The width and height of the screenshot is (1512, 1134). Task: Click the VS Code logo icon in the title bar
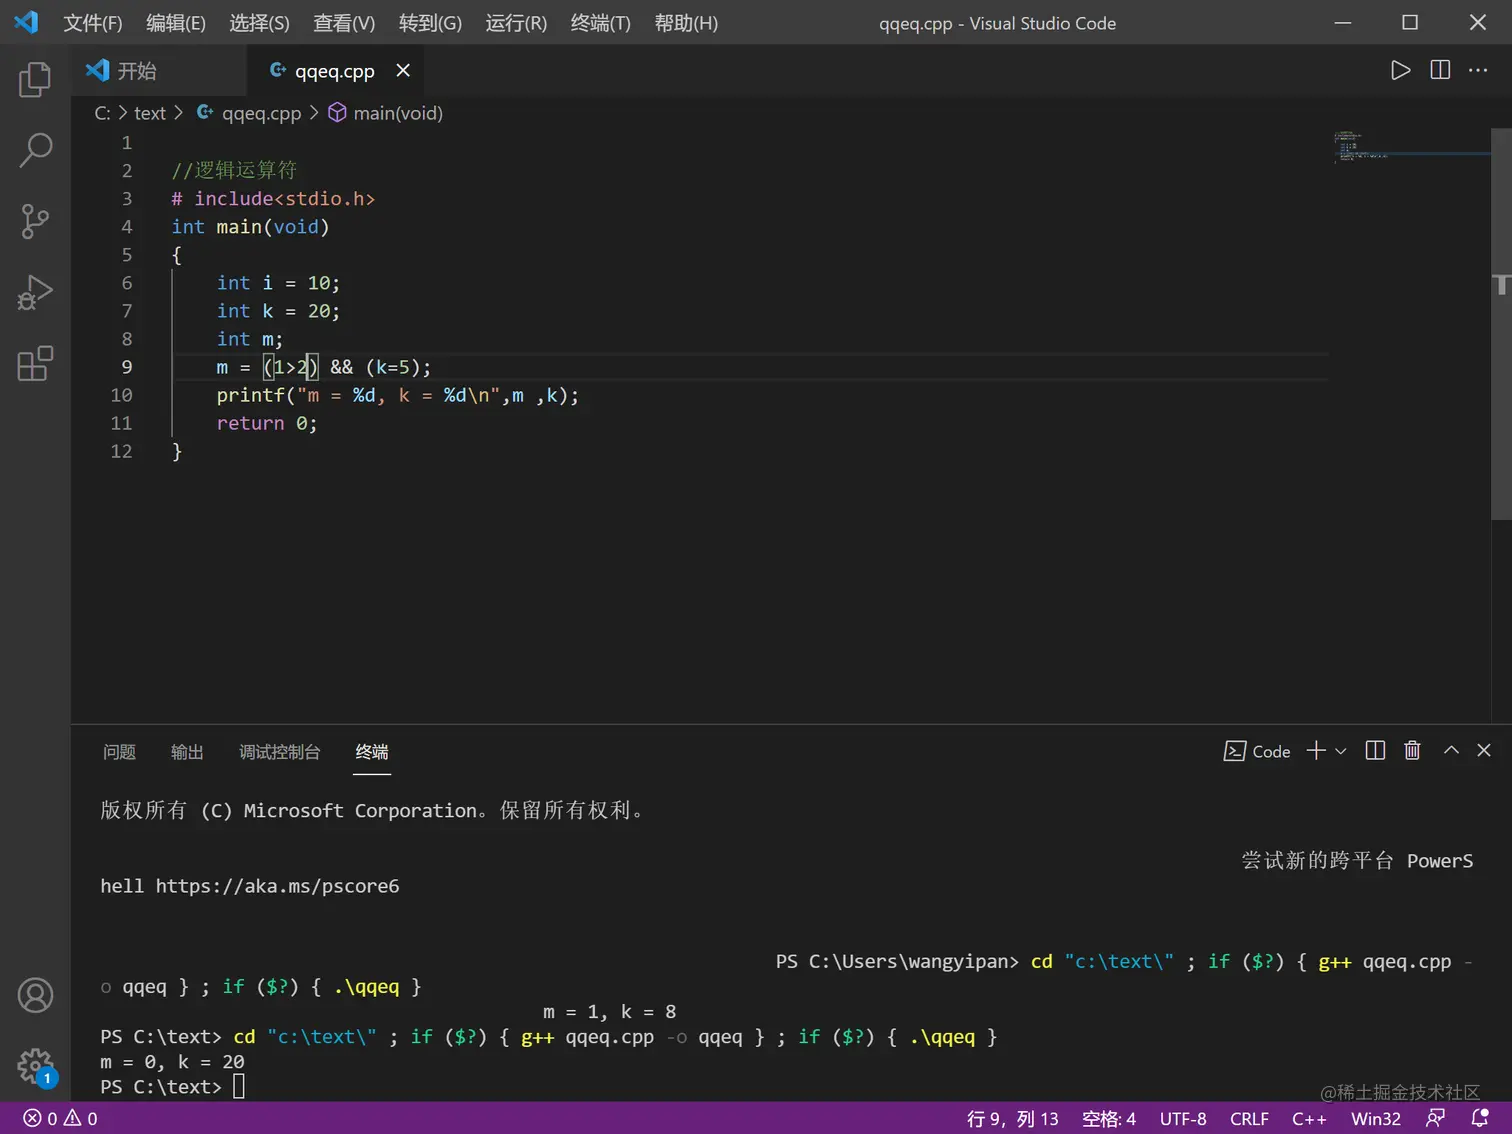point(27,22)
